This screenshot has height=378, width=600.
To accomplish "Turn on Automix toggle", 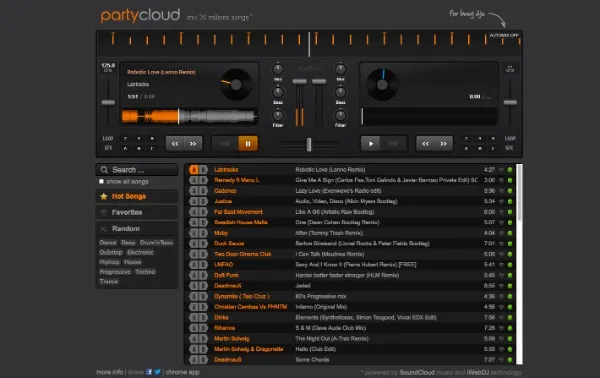I will click(x=504, y=35).
